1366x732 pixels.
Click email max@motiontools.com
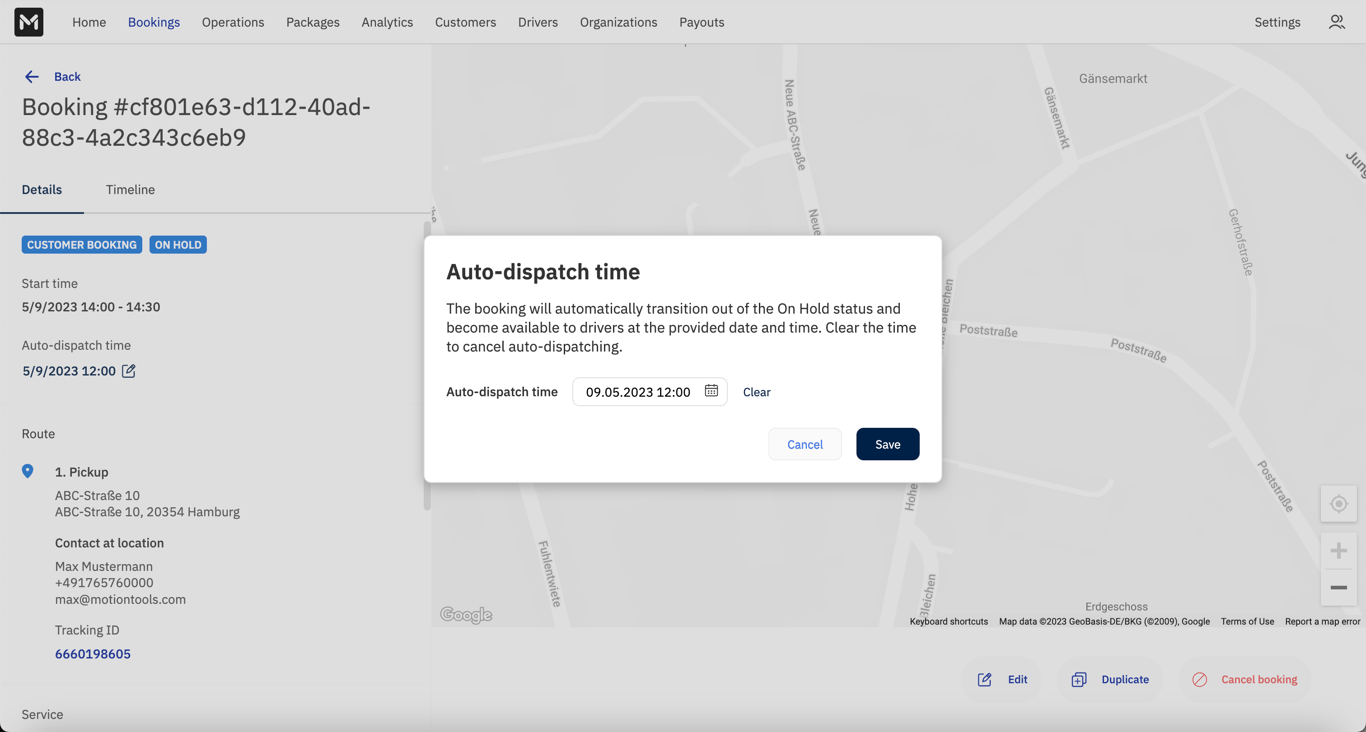tap(120, 600)
